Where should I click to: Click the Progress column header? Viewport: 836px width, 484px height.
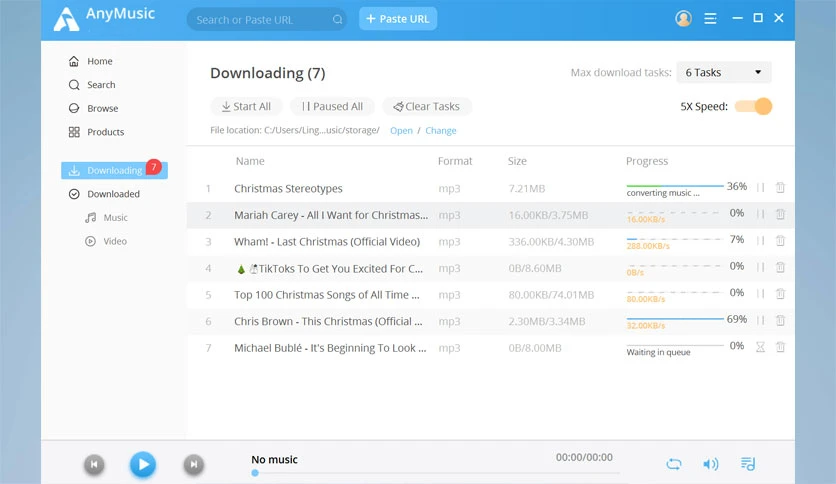[647, 161]
